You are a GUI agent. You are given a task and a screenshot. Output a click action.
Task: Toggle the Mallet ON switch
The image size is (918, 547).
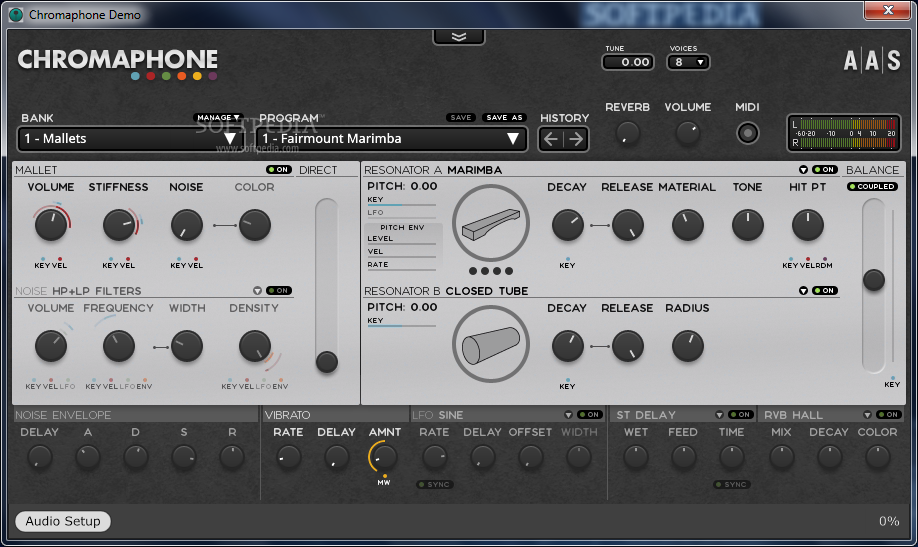pyautogui.click(x=279, y=169)
